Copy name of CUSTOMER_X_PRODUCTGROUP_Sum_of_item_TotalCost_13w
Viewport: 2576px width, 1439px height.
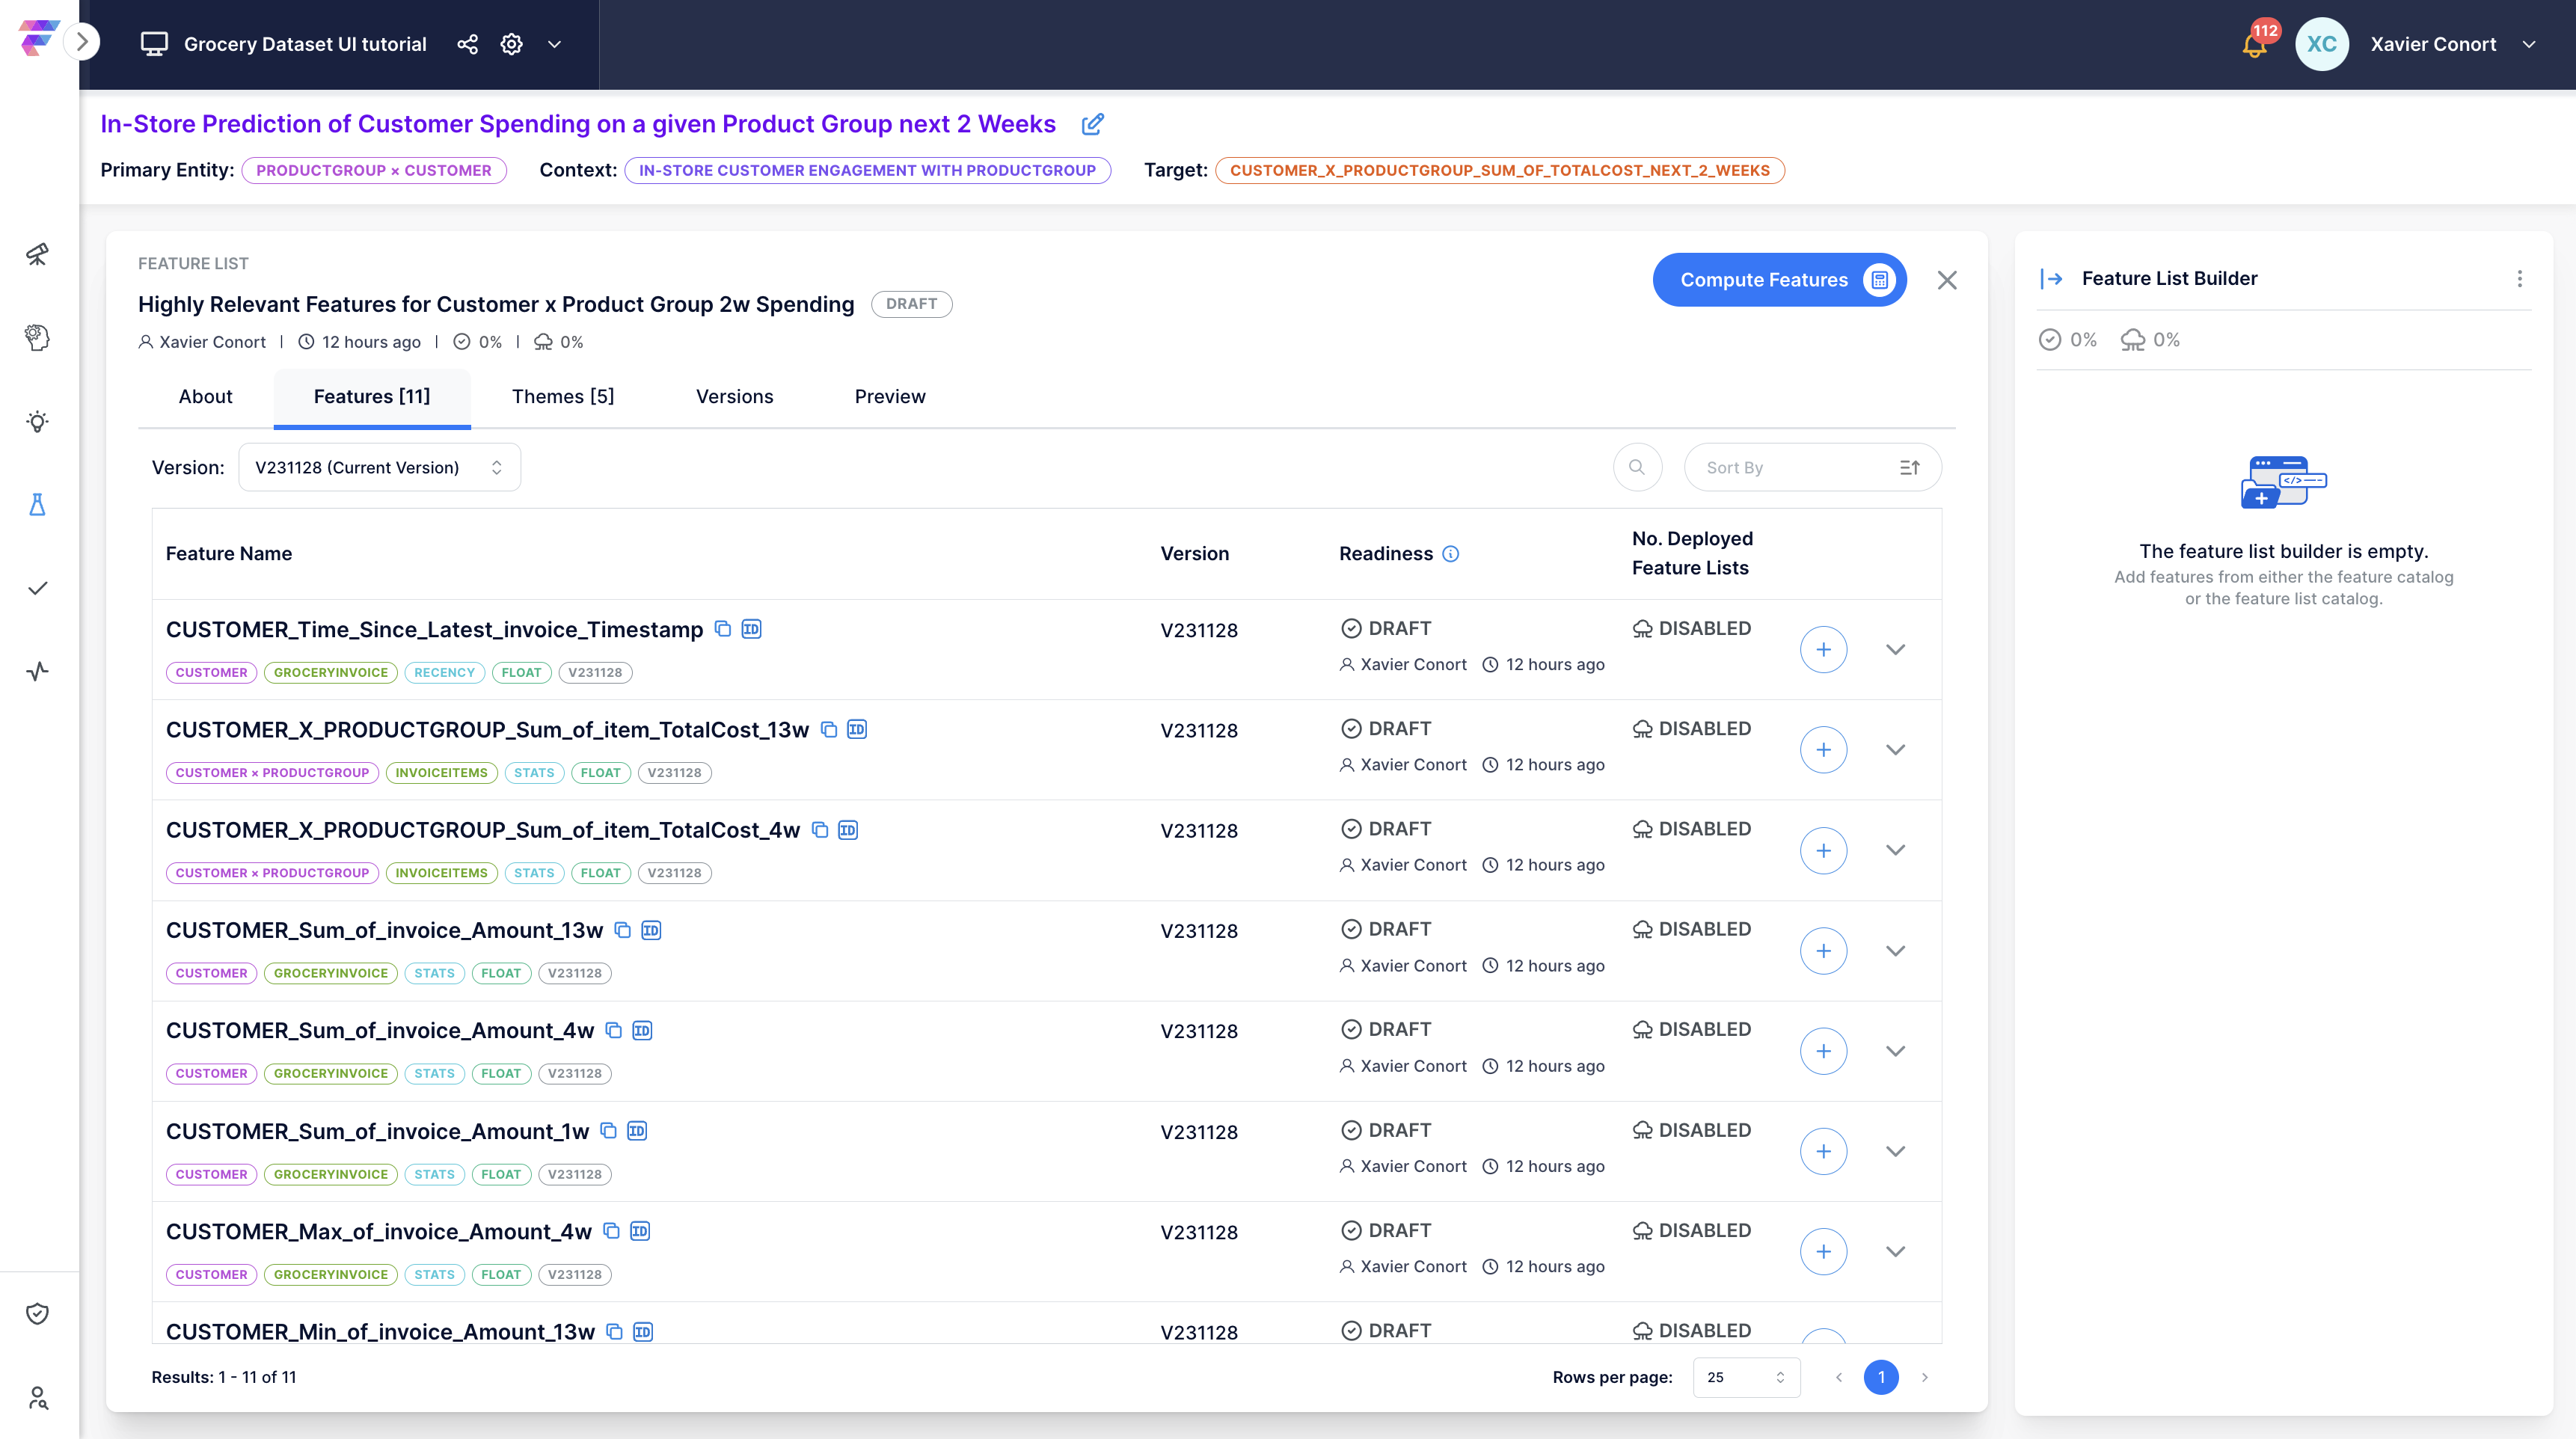[x=828, y=729]
